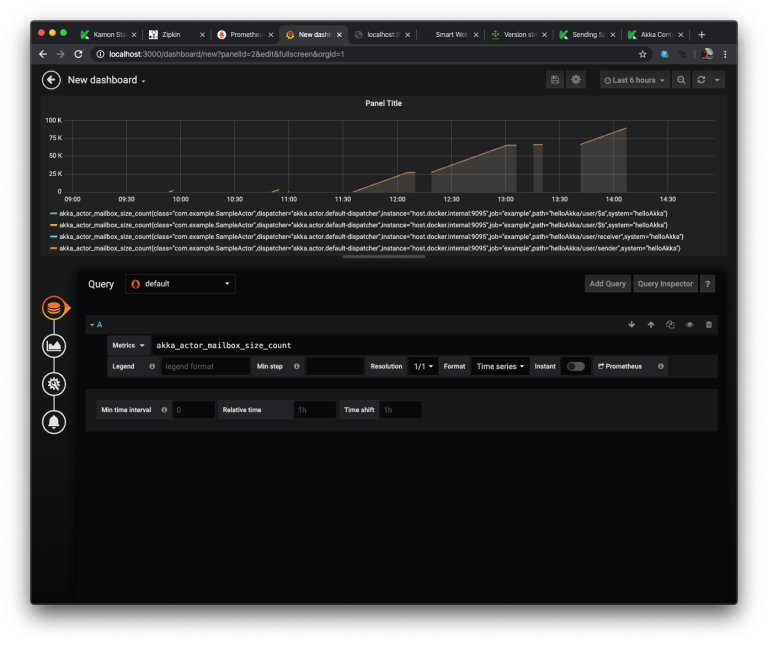Show the Min time interval info icon
The height and width of the screenshot is (645, 768).
pos(164,410)
